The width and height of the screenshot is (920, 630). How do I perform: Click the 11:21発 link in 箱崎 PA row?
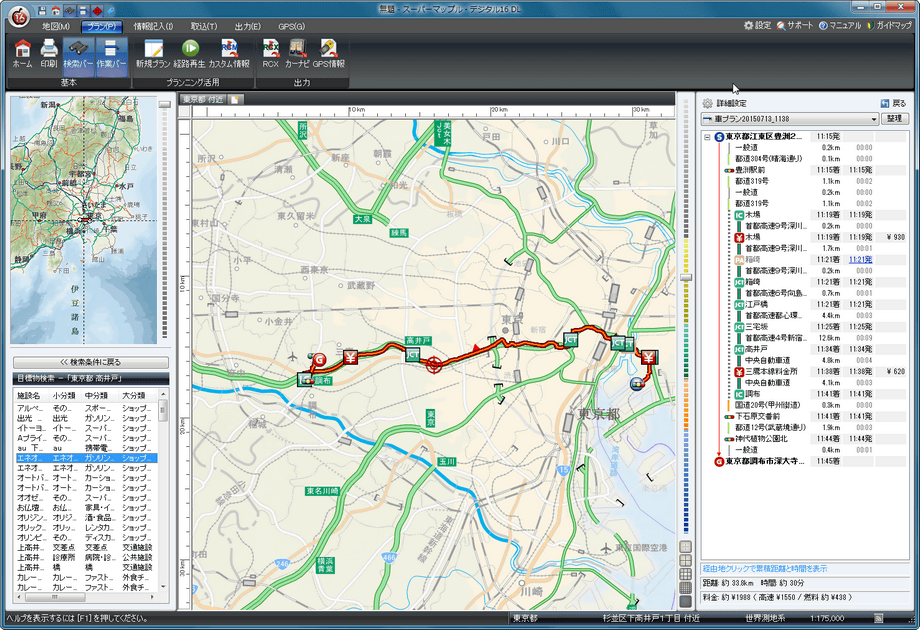[860, 259]
